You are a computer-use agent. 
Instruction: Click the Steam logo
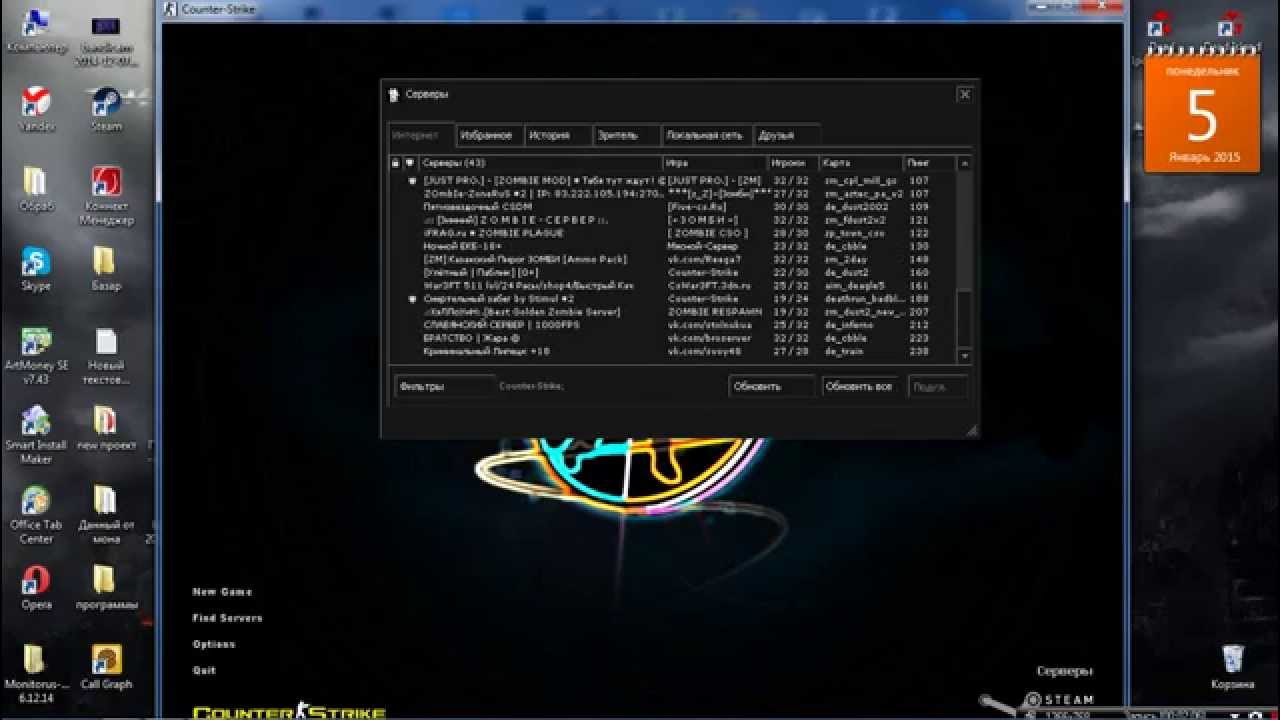[x=1059, y=700]
